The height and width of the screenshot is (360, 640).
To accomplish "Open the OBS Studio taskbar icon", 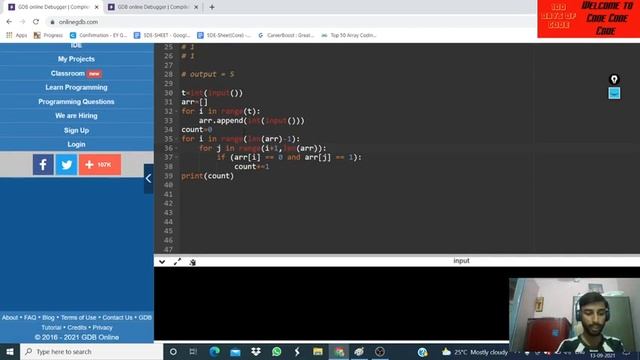I will tap(380, 351).
